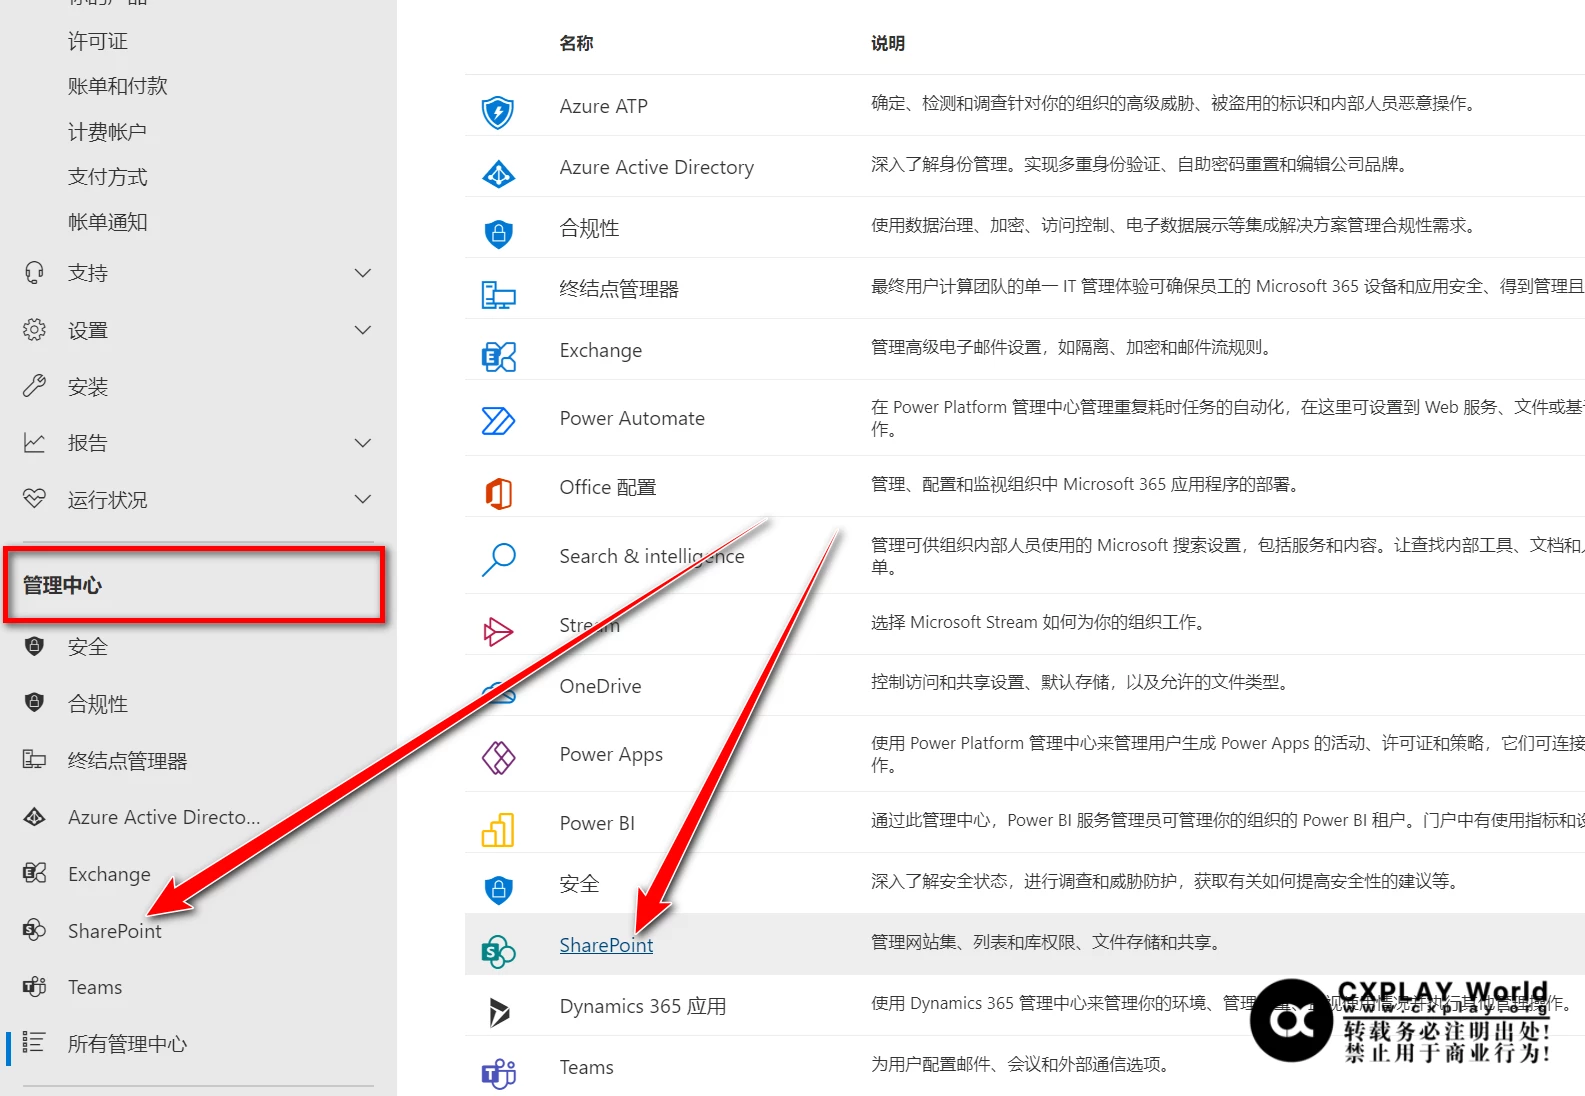Open sidebar 终结点管理器 admin center

(128, 761)
